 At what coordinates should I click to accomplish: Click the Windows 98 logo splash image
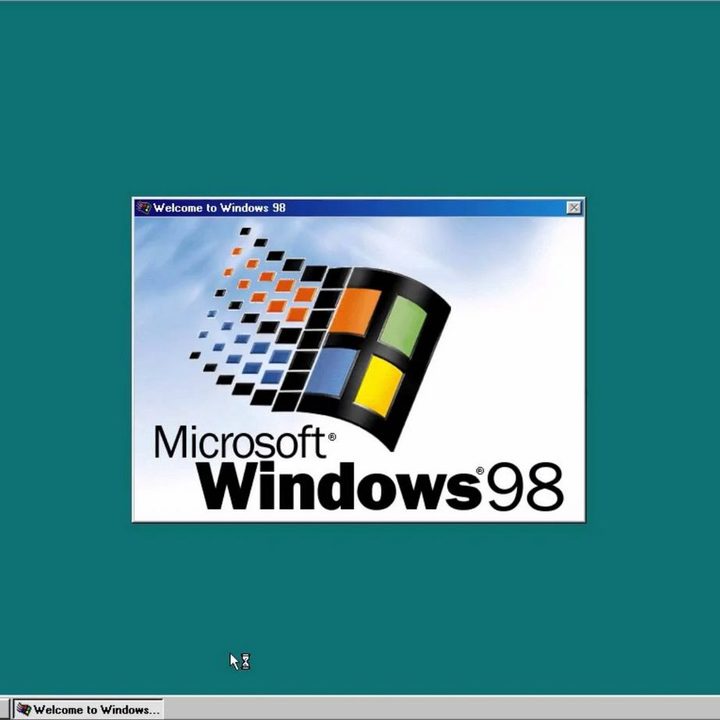[x=359, y=368]
